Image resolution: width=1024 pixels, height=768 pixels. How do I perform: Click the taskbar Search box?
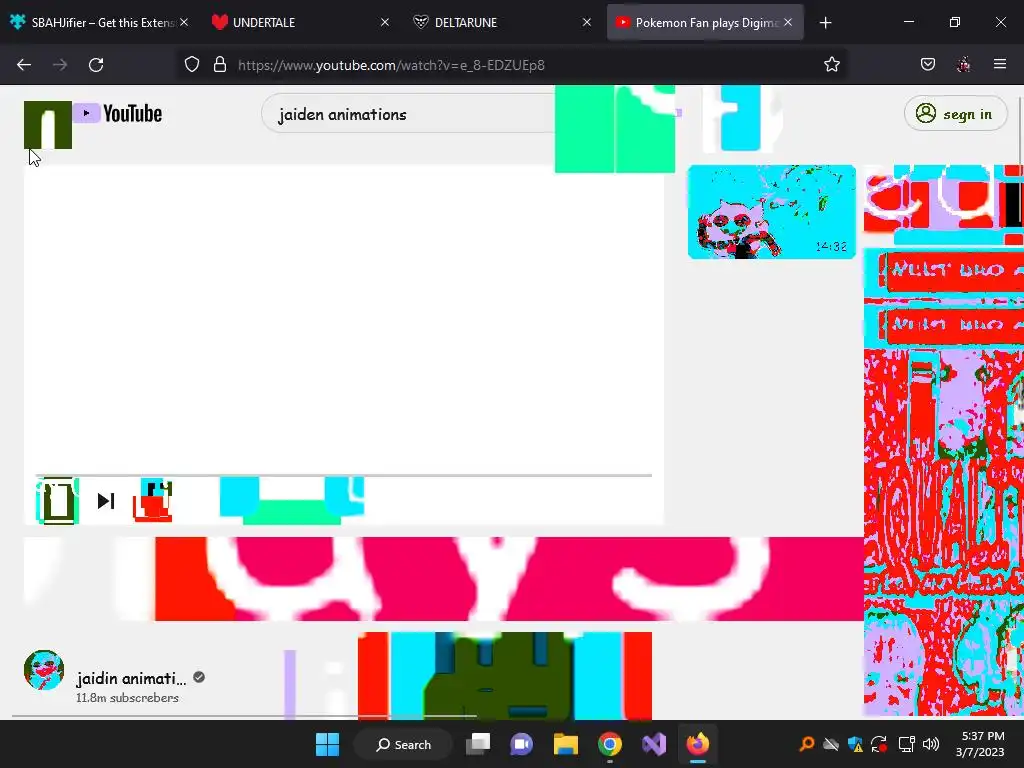pyautogui.click(x=403, y=744)
